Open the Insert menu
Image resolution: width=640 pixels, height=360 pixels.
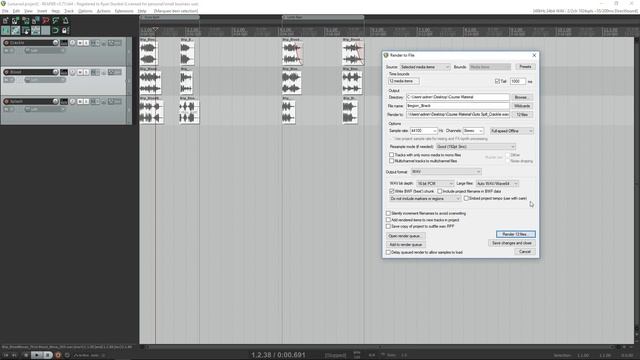click(x=42, y=11)
